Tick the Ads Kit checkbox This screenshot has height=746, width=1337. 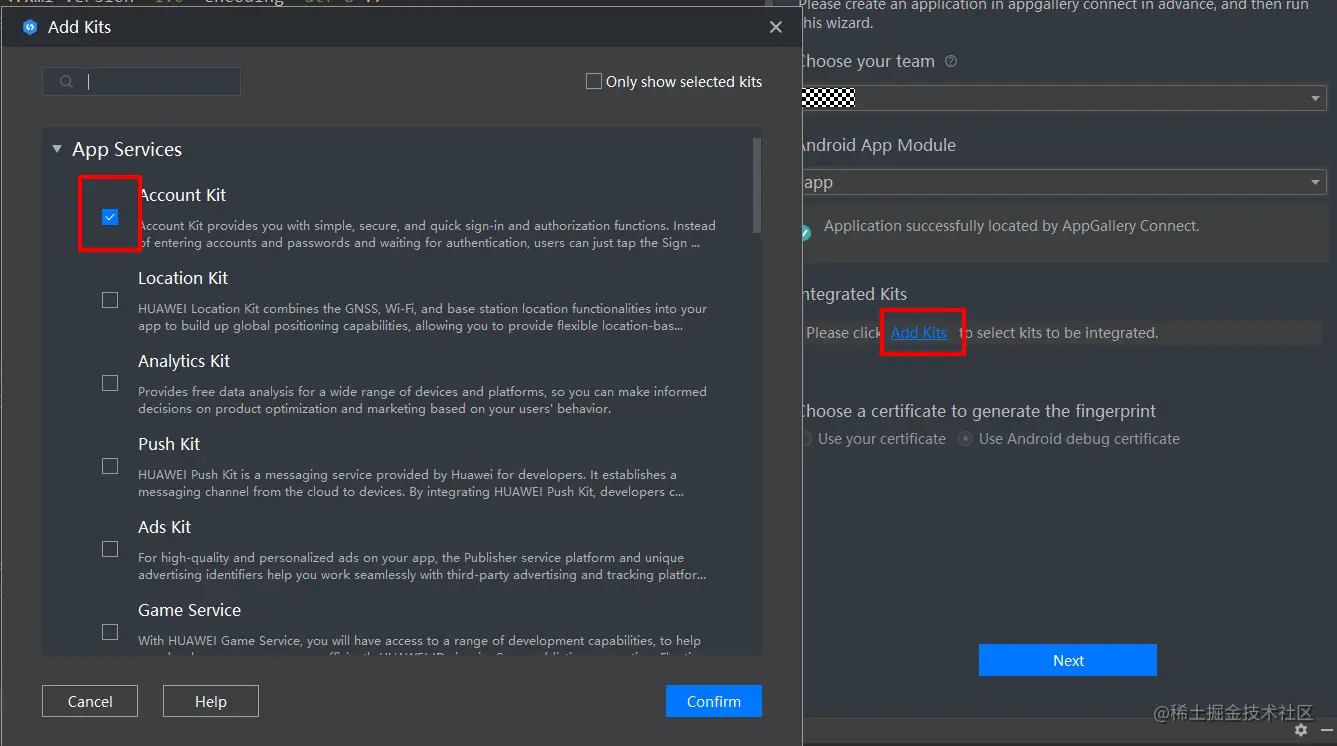click(110, 549)
